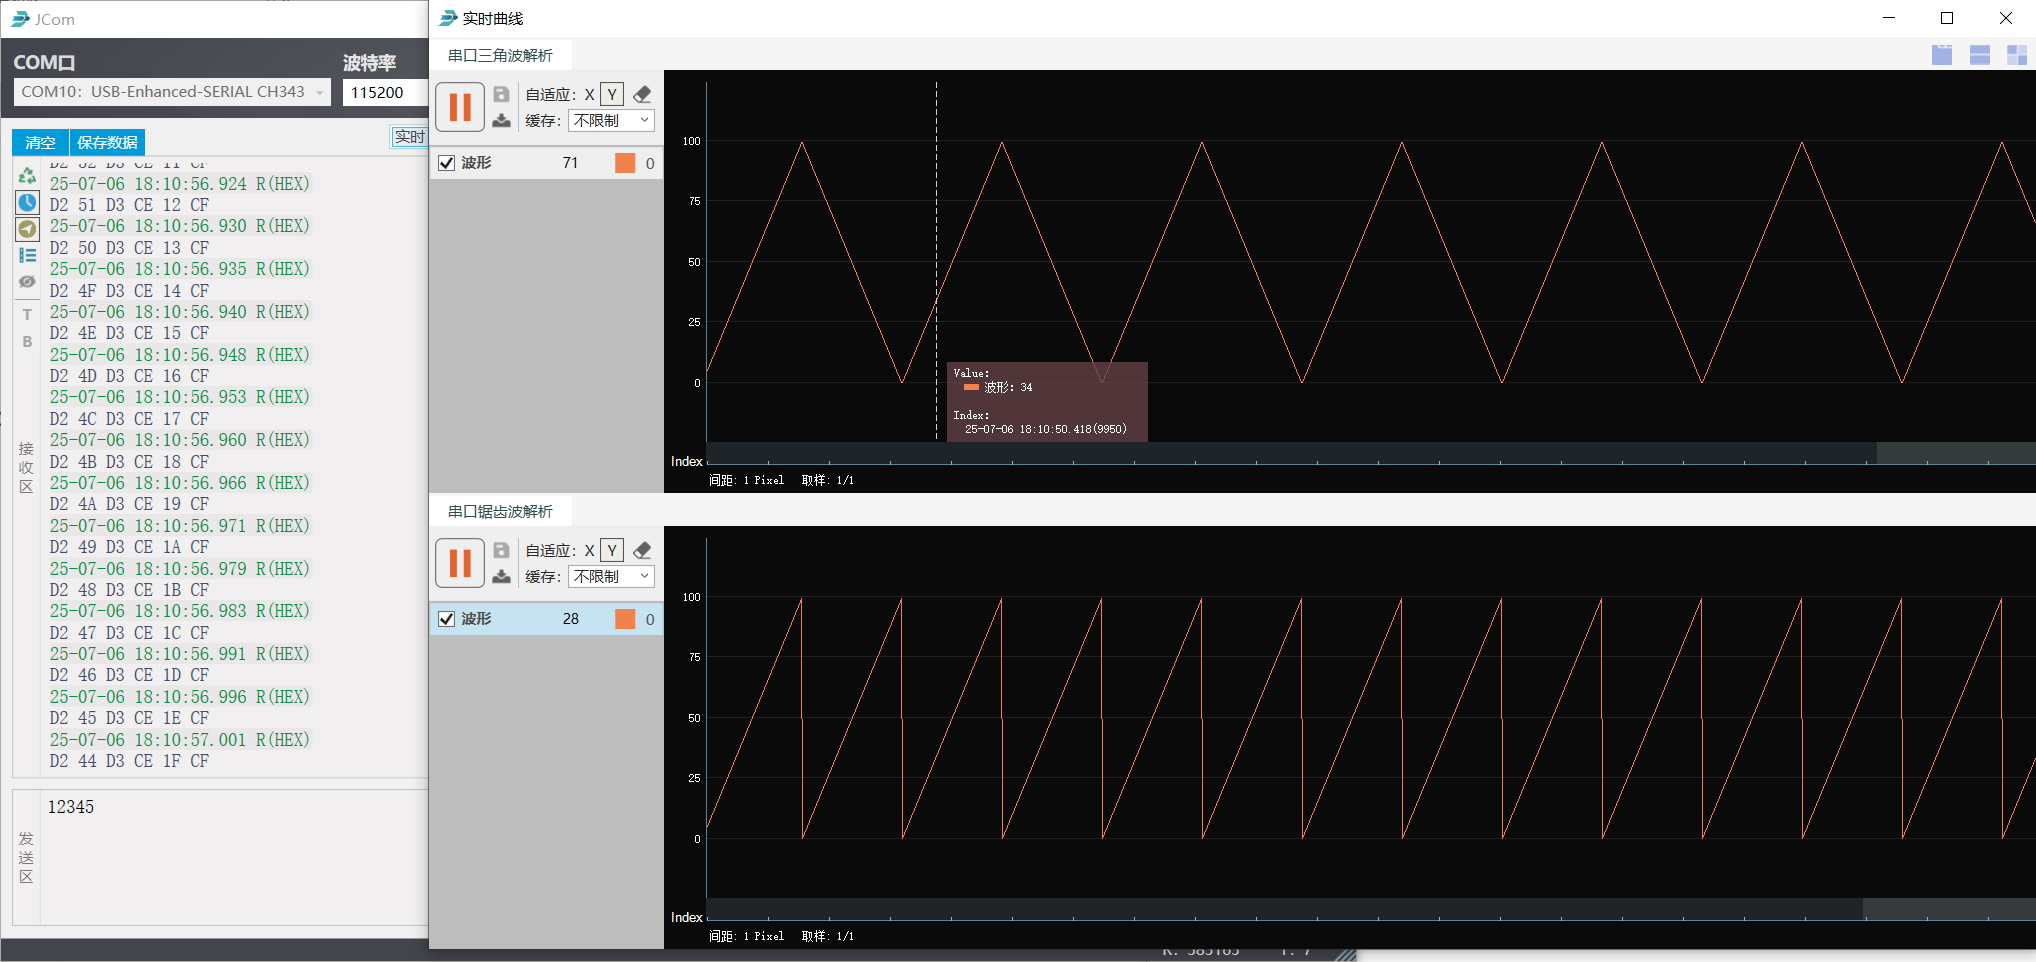Click the list view icon in receive sidebar
Viewport: 2036px width, 962px height.
click(x=27, y=255)
